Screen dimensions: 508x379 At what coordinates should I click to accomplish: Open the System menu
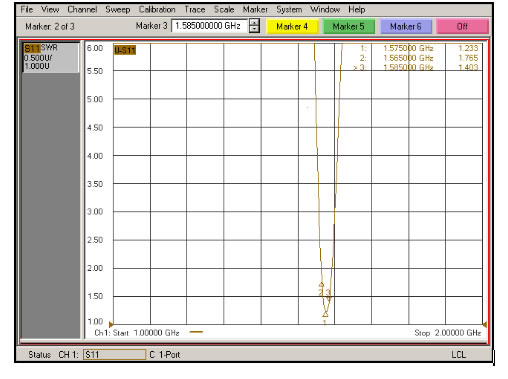(289, 10)
